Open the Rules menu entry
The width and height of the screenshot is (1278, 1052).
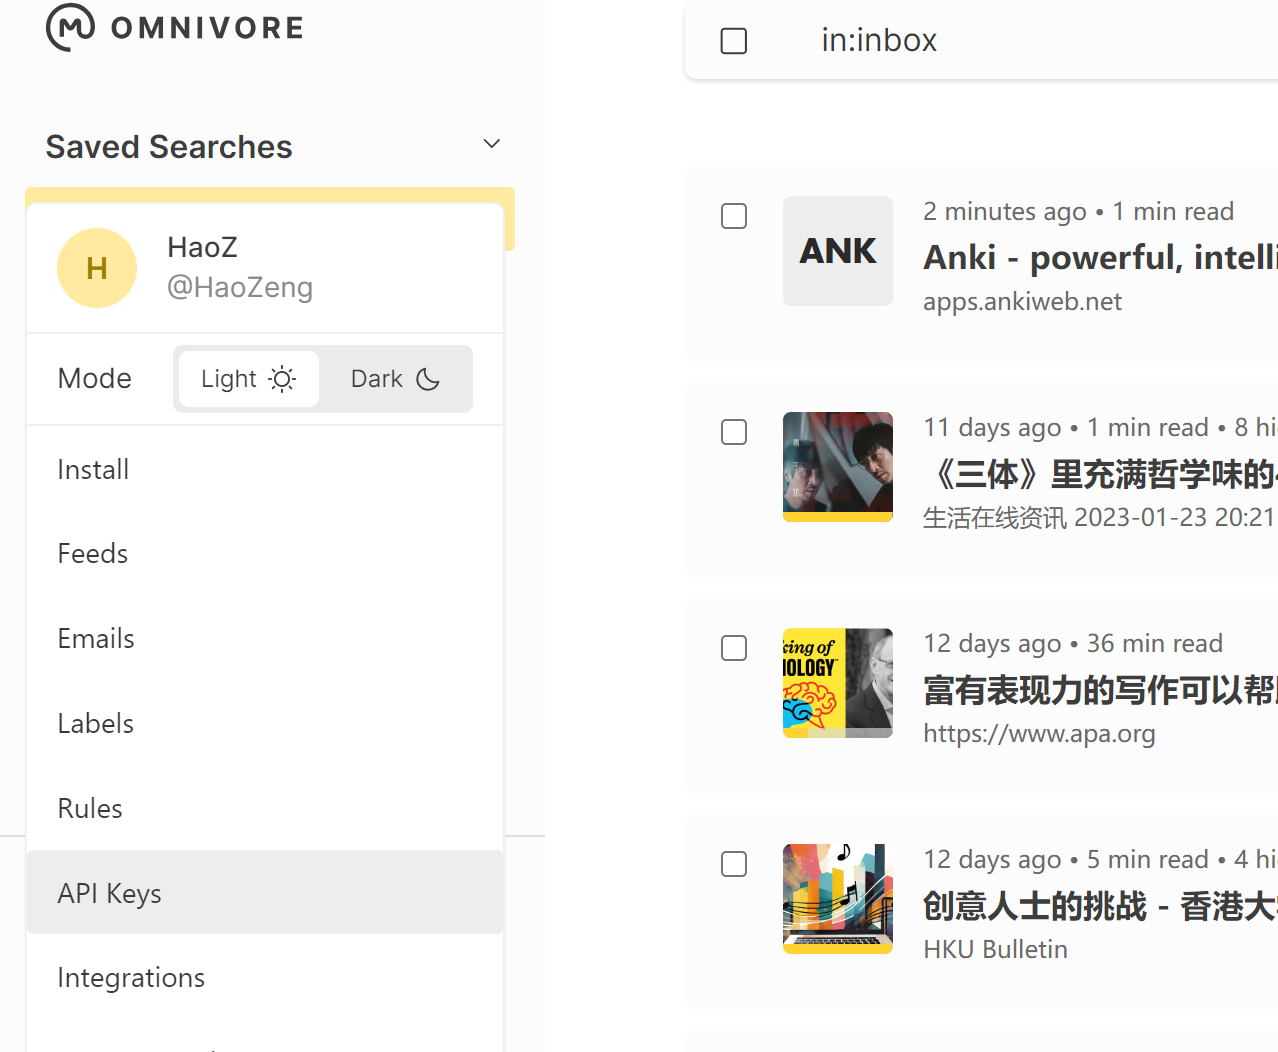click(x=90, y=809)
